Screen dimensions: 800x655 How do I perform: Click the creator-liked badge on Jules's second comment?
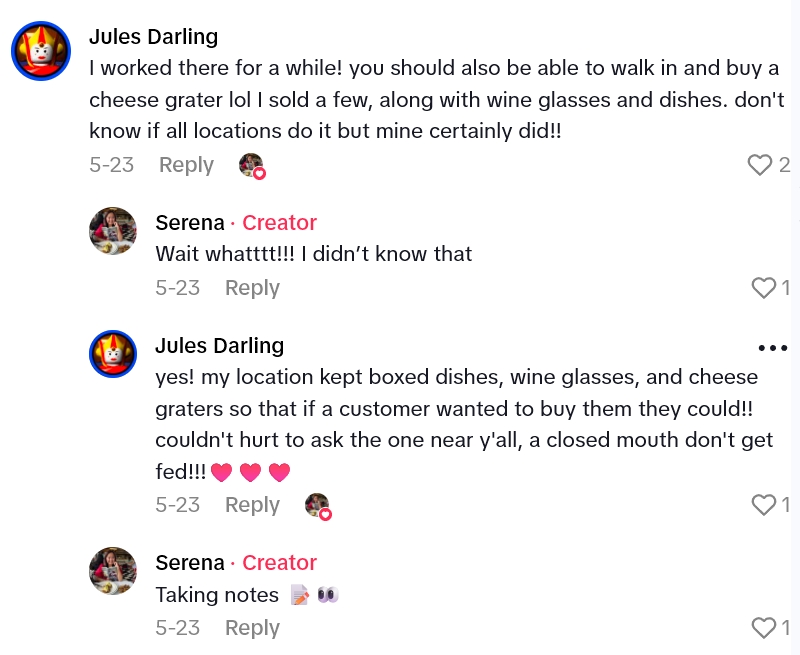tap(319, 505)
